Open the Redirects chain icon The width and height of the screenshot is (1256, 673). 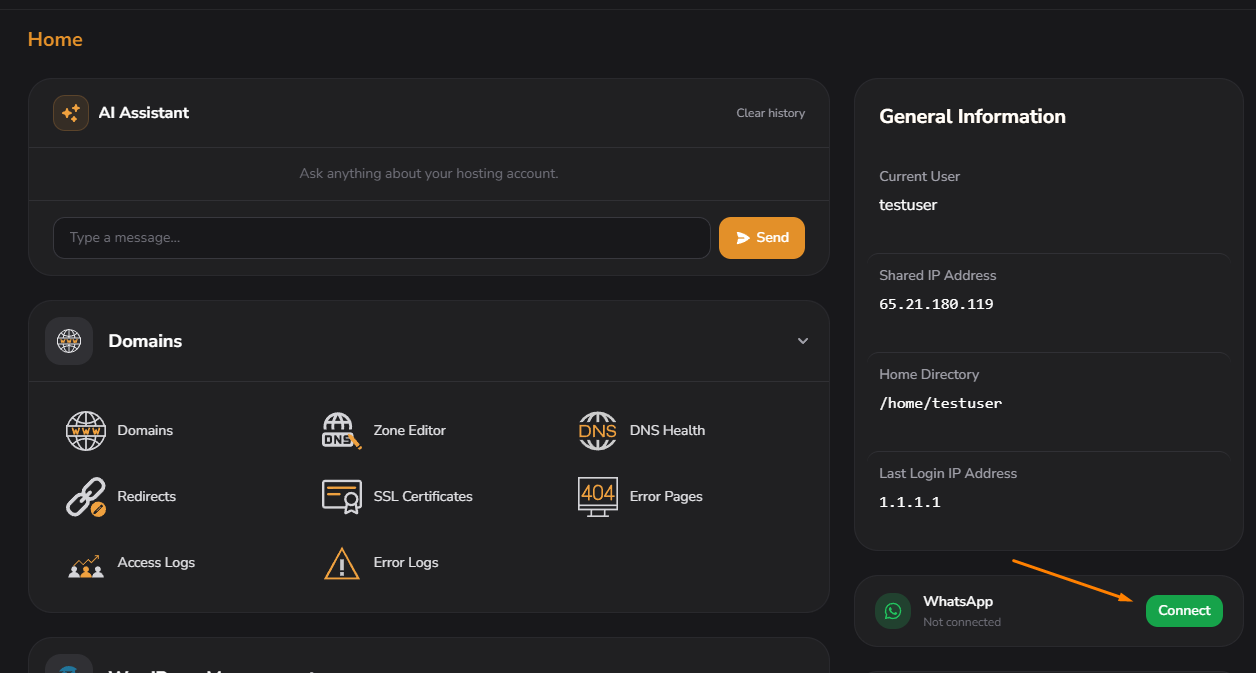tap(86, 497)
